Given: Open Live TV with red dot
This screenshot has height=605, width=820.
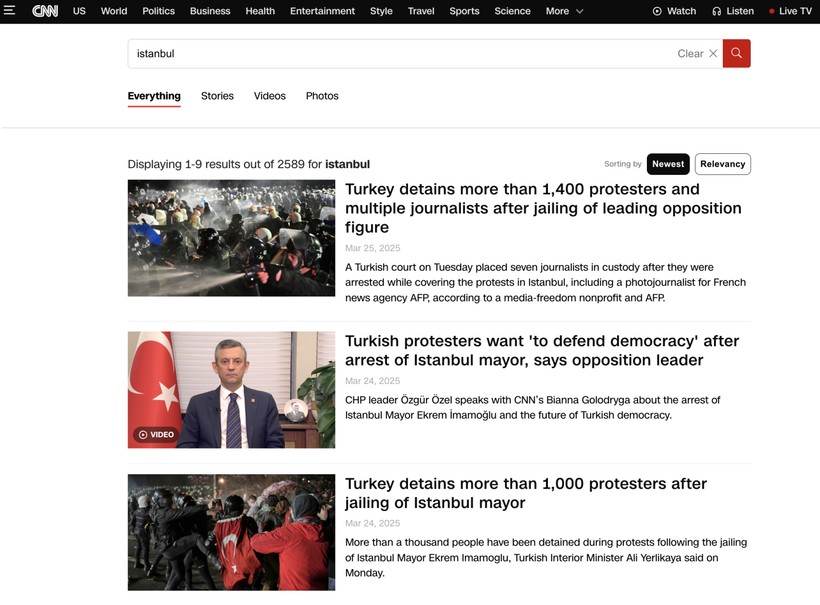Looking at the screenshot, I should 790,11.
